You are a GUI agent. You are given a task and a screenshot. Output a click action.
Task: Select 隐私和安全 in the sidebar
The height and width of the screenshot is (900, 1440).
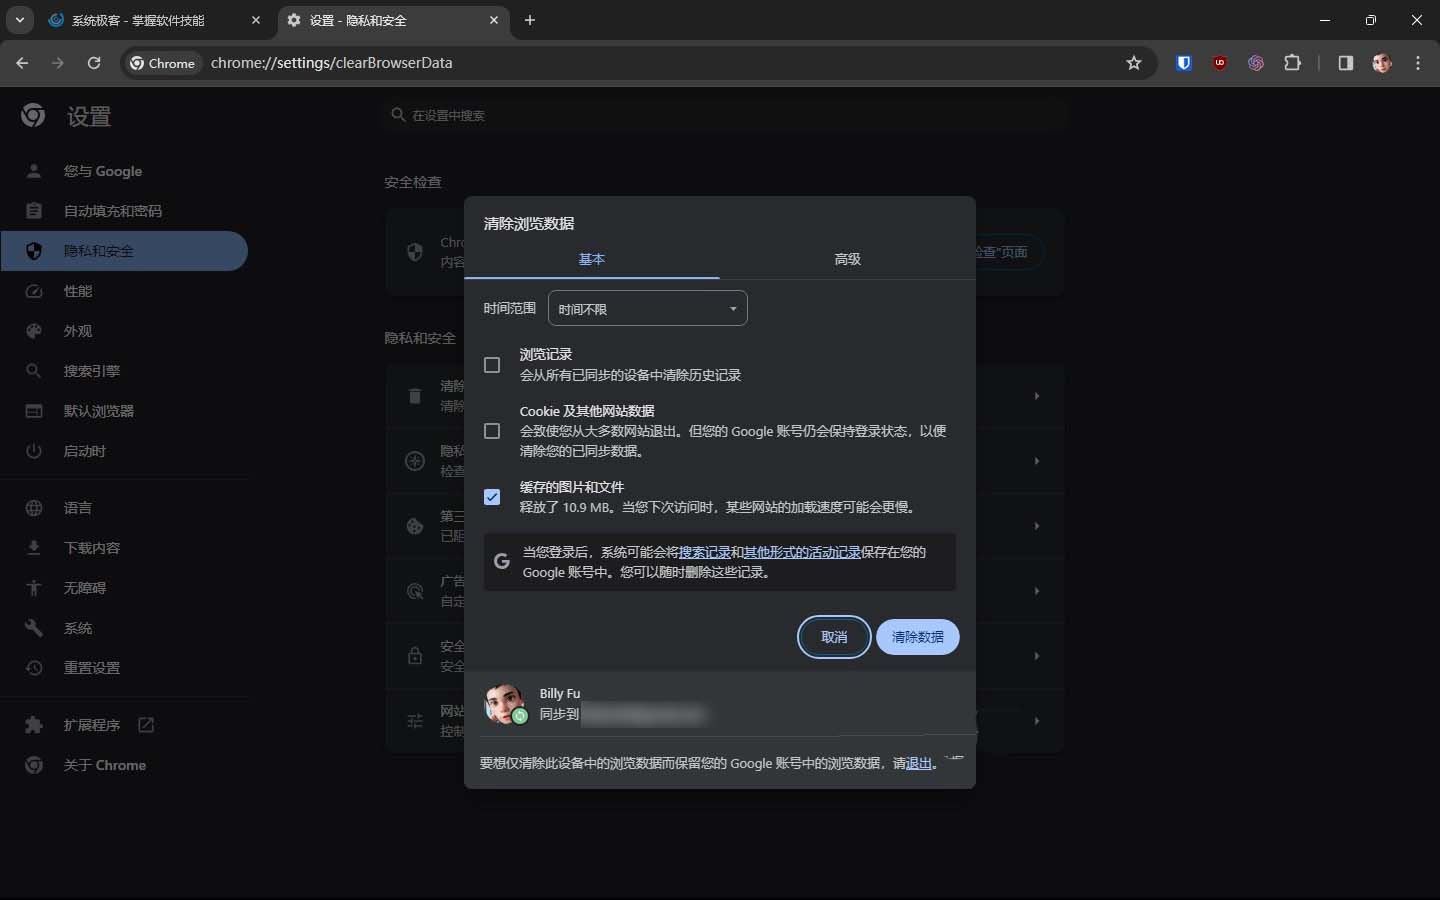(x=124, y=251)
